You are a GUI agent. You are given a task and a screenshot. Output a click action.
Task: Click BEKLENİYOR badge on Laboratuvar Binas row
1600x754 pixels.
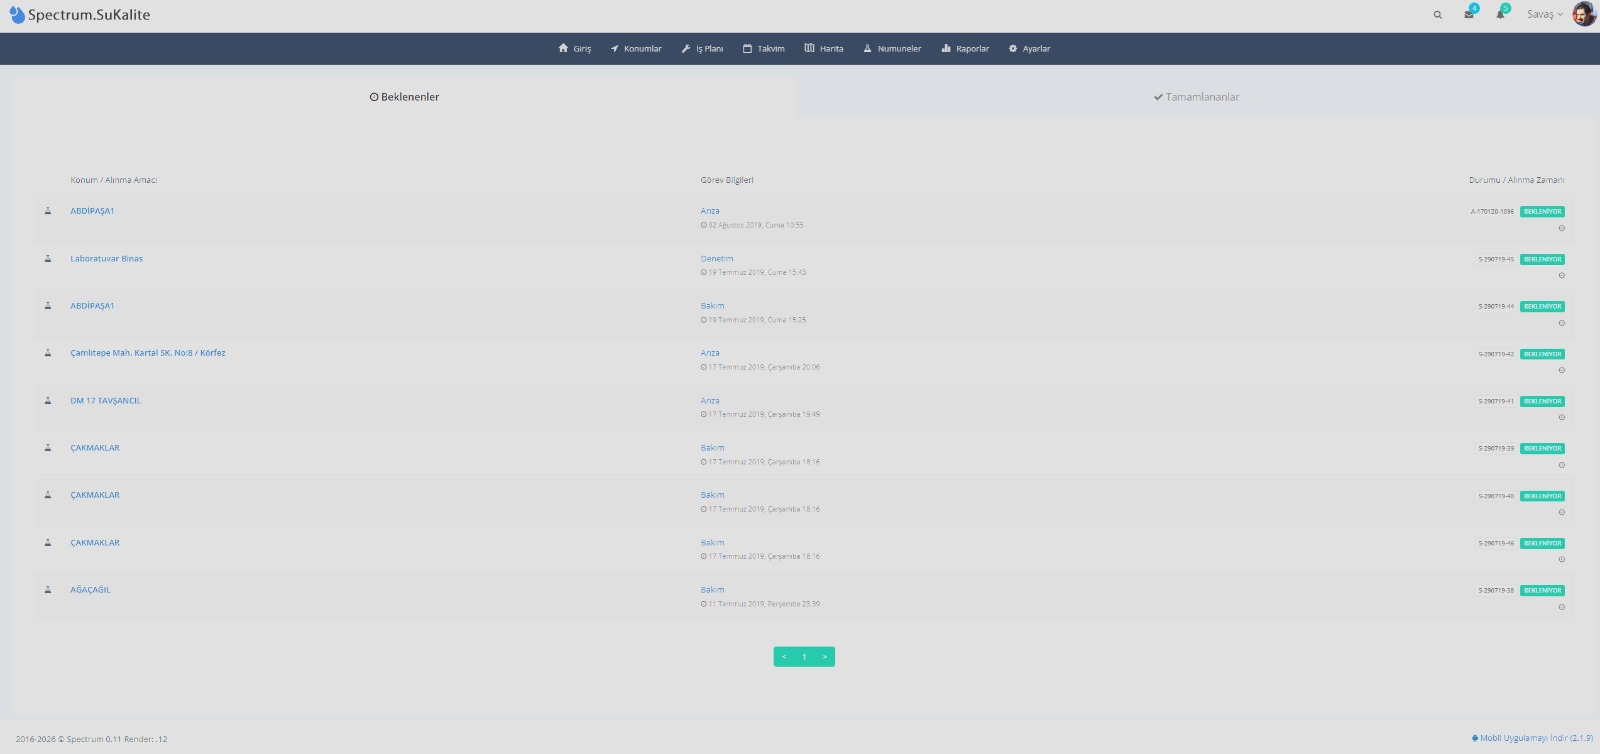[1542, 259]
